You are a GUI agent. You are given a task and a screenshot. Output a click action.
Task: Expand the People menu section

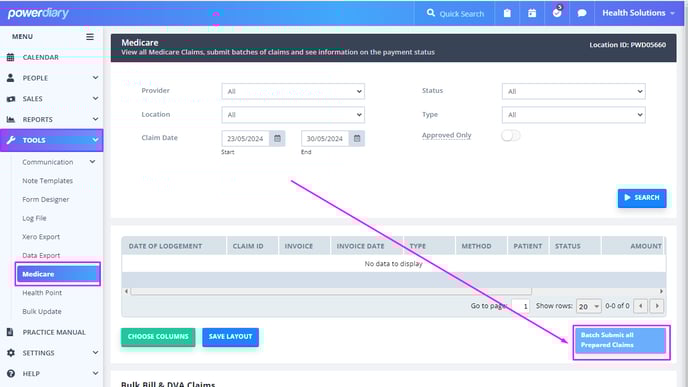(52, 78)
